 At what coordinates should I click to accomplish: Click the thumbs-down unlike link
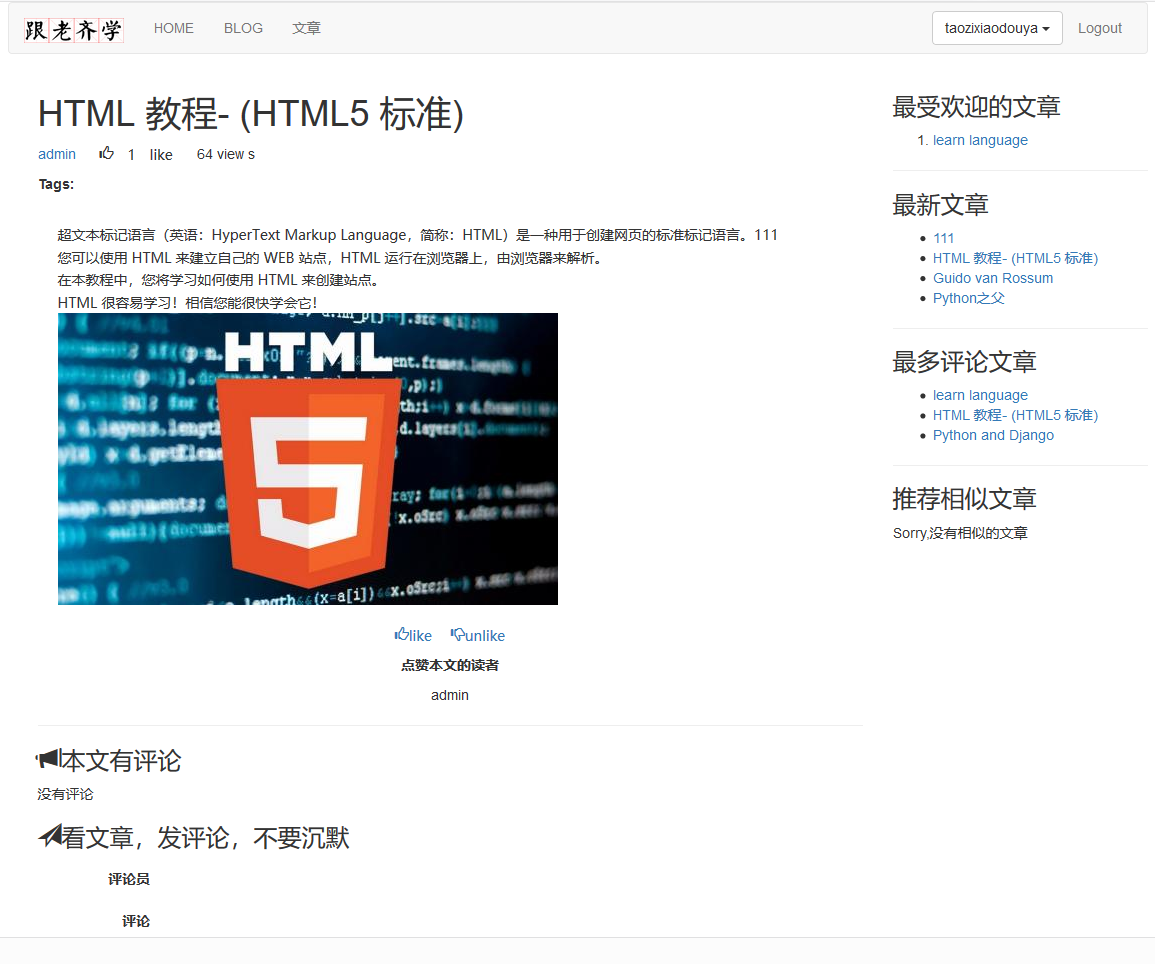point(477,635)
